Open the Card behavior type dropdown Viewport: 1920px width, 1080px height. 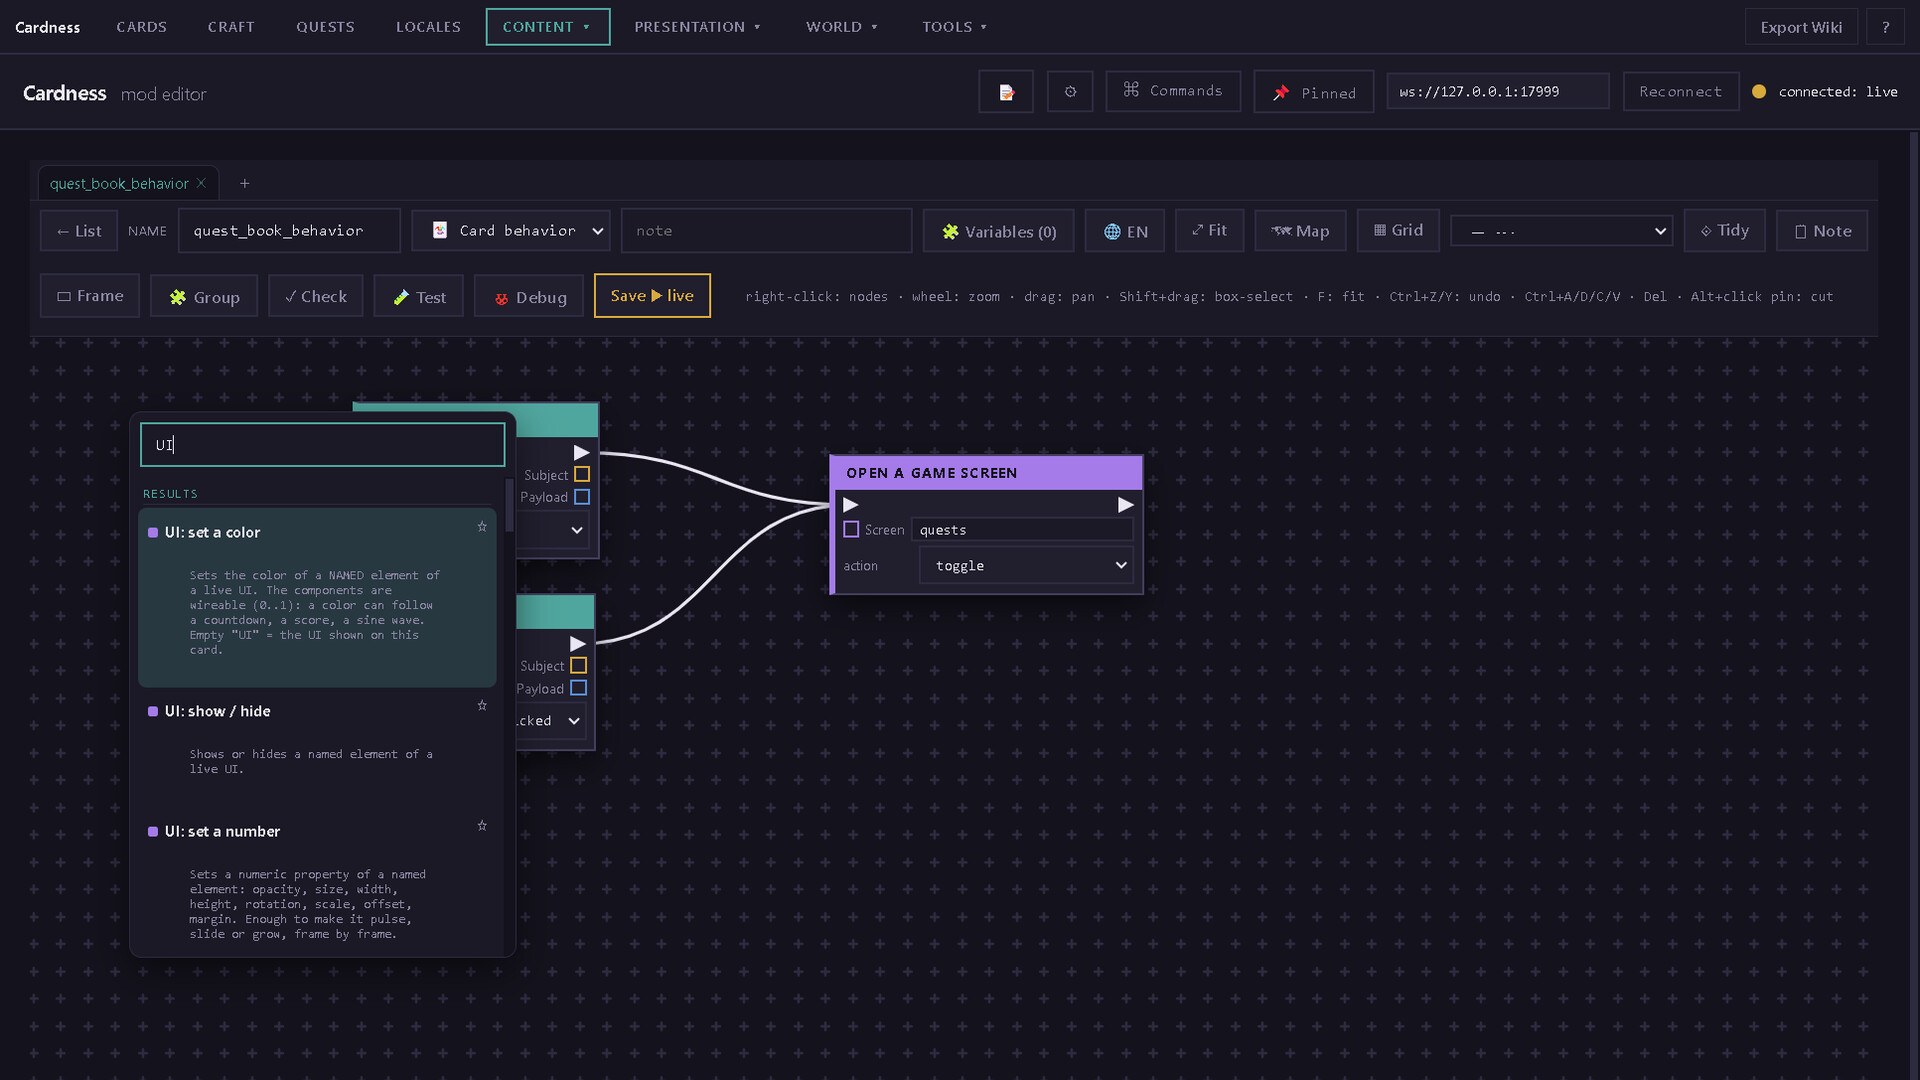pyautogui.click(x=511, y=230)
